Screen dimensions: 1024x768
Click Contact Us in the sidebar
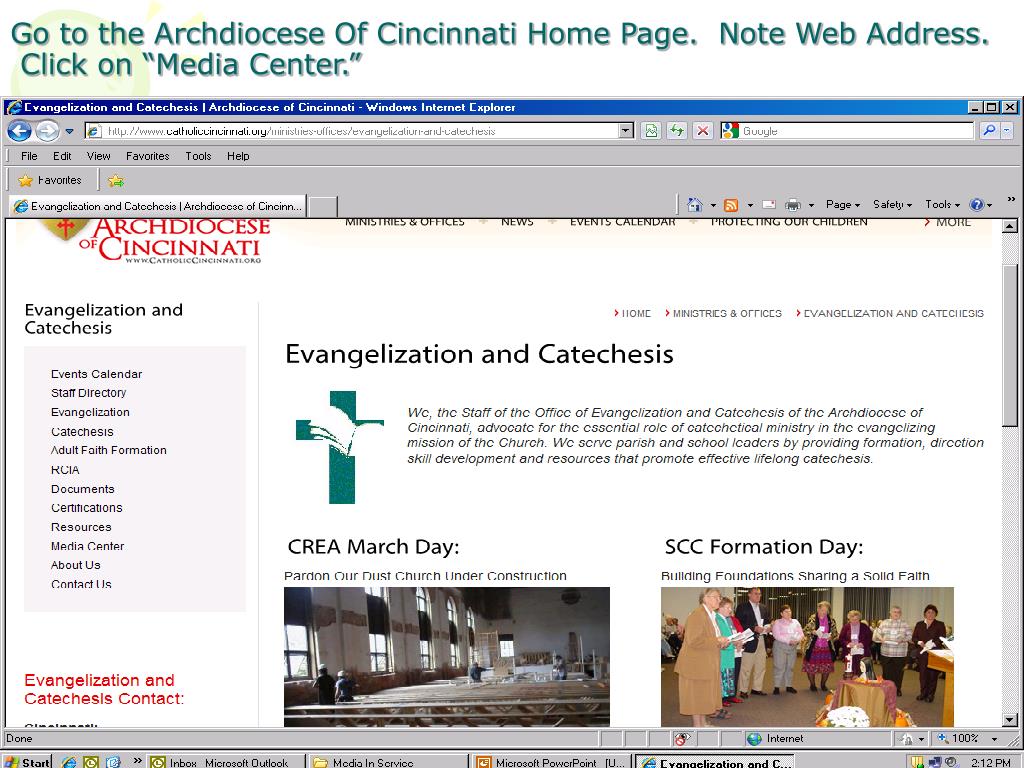(x=82, y=584)
